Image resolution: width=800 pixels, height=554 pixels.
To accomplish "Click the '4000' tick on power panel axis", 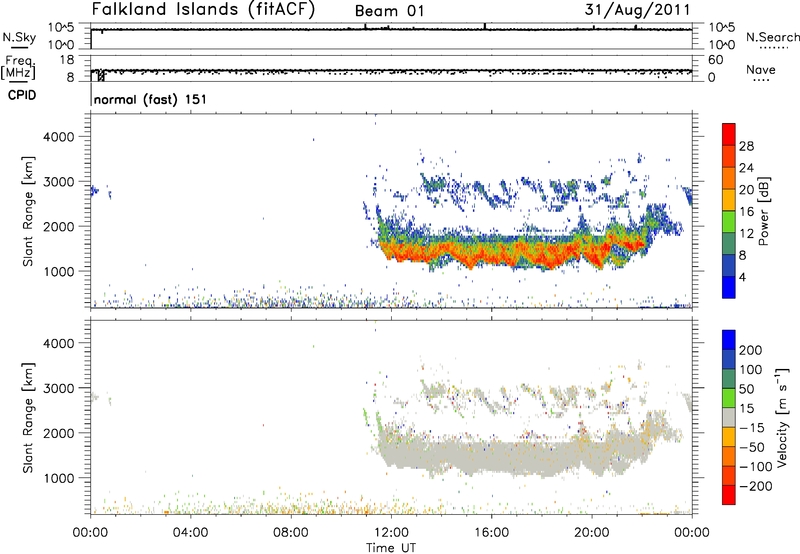I will click(x=58, y=137).
